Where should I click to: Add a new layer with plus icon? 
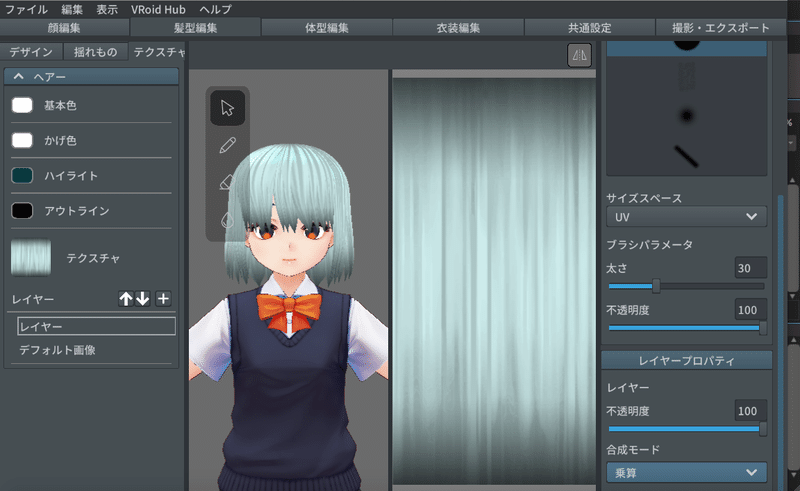163,299
